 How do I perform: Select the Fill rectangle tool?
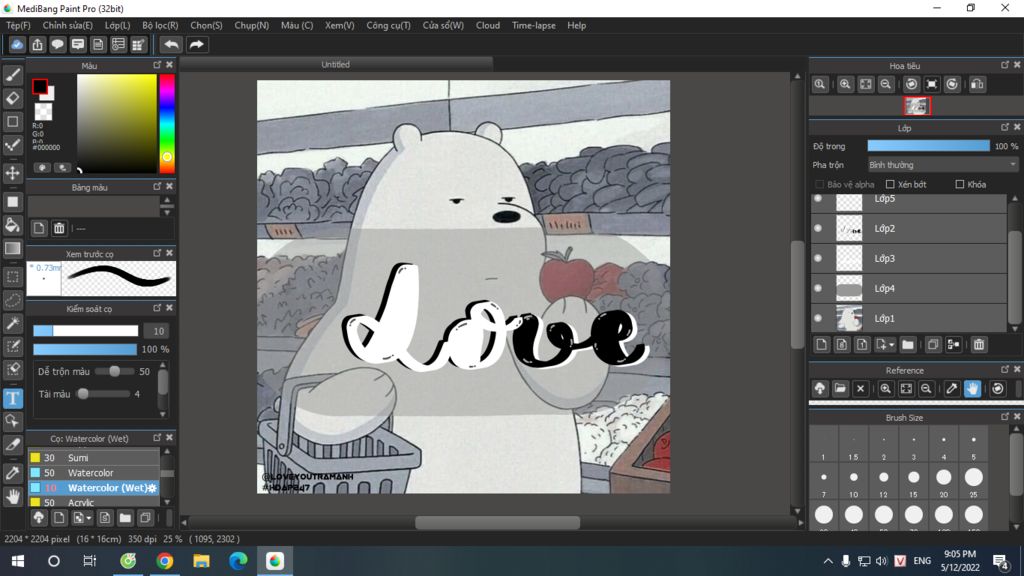pyautogui.click(x=12, y=202)
